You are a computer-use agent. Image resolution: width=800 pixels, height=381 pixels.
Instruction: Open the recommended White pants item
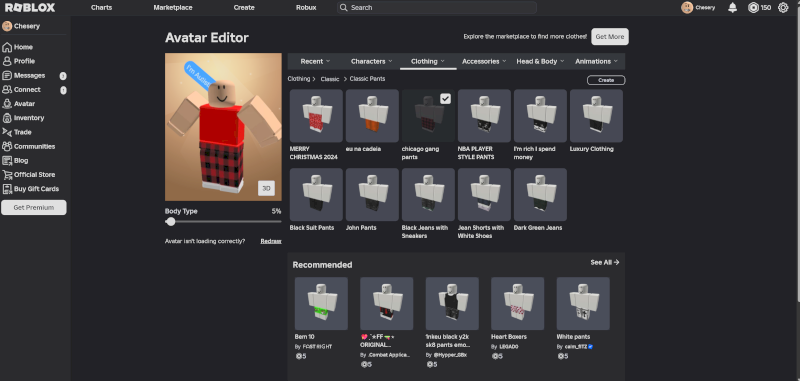click(583, 303)
